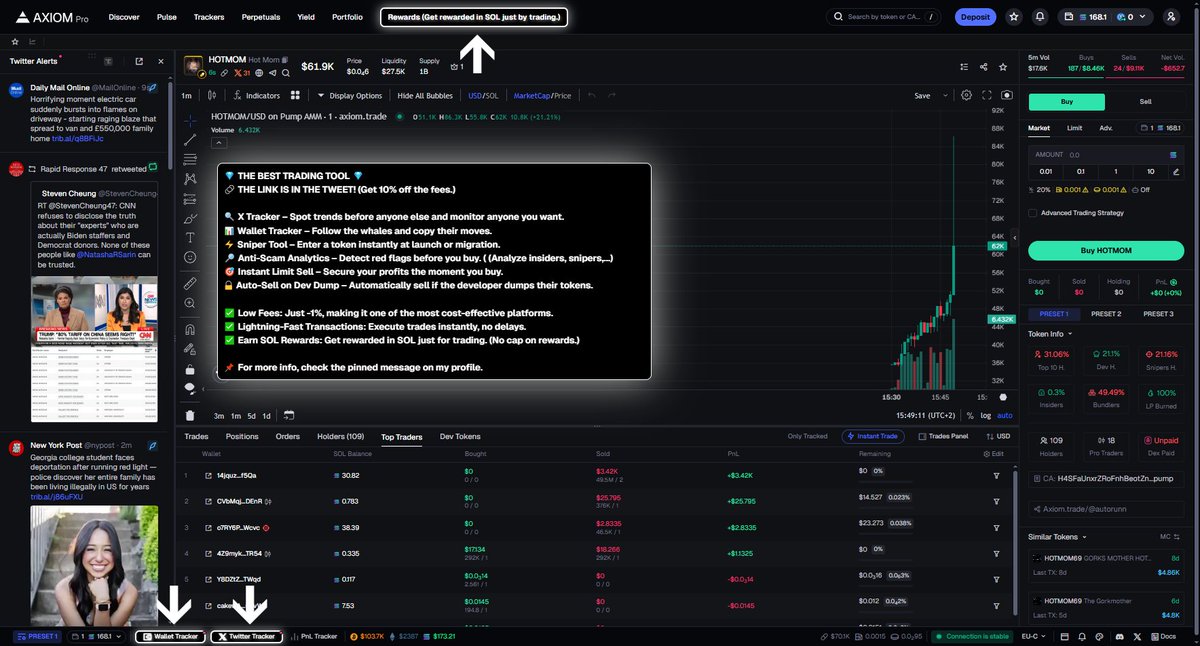Open chart settings gear icon
The height and width of the screenshot is (646, 1200).
(x=966, y=96)
